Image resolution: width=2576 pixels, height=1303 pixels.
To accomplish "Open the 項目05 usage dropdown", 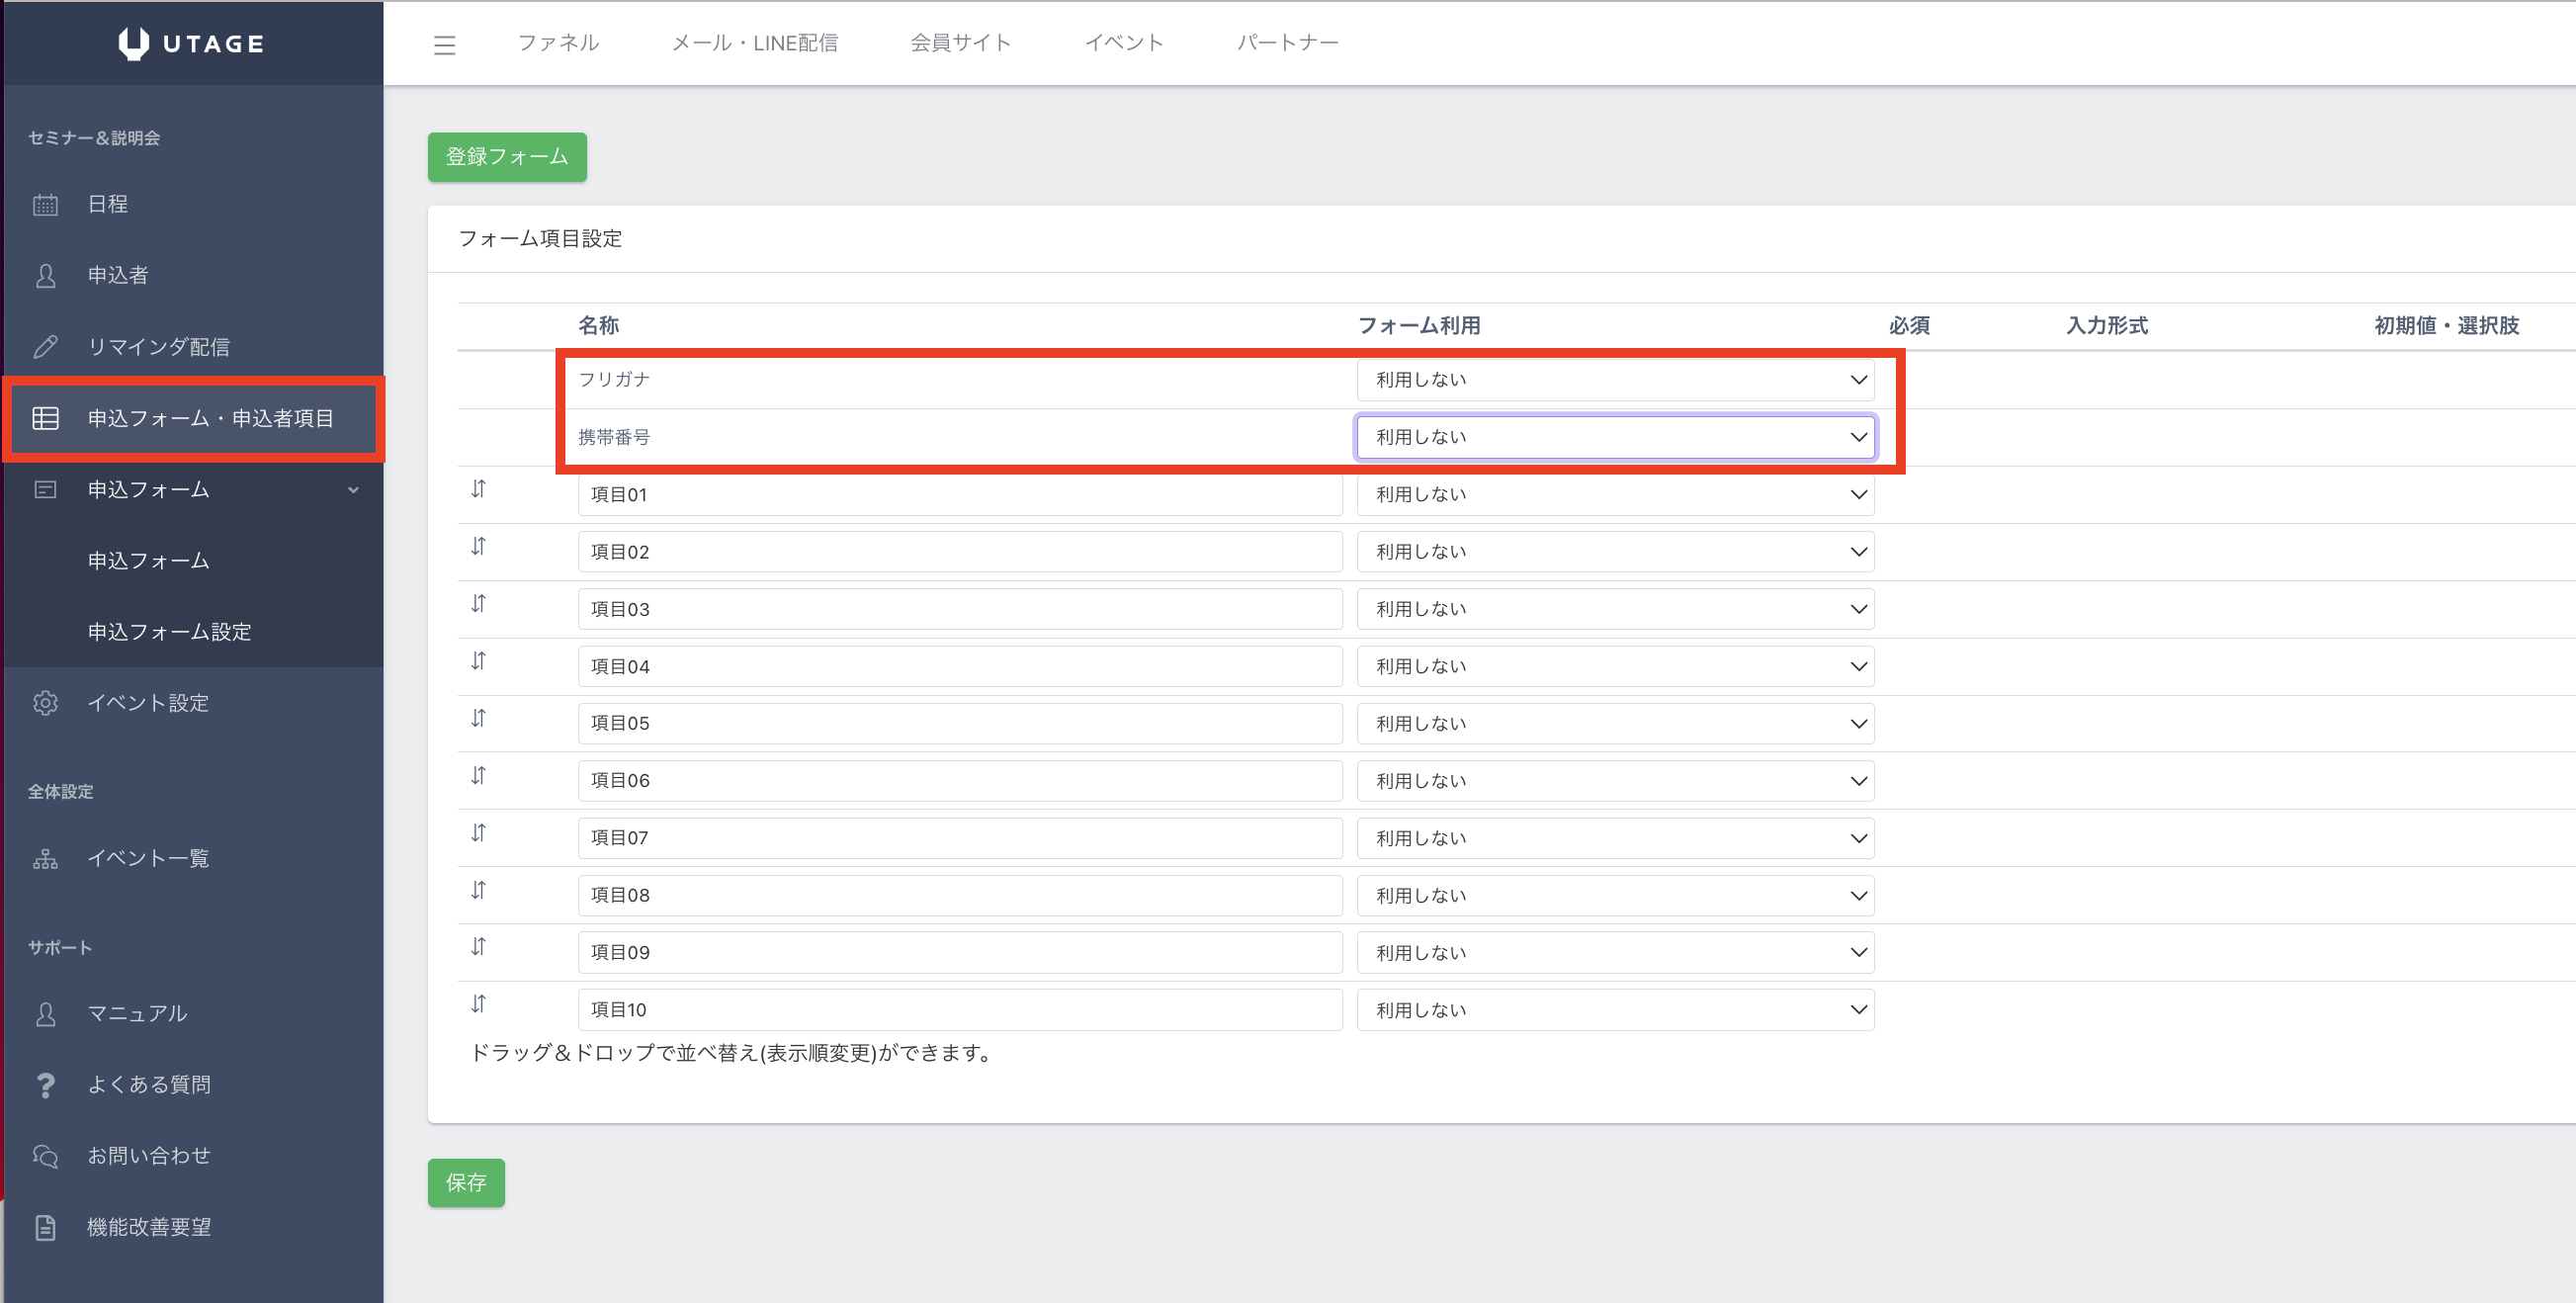I will click(1614, 724).
